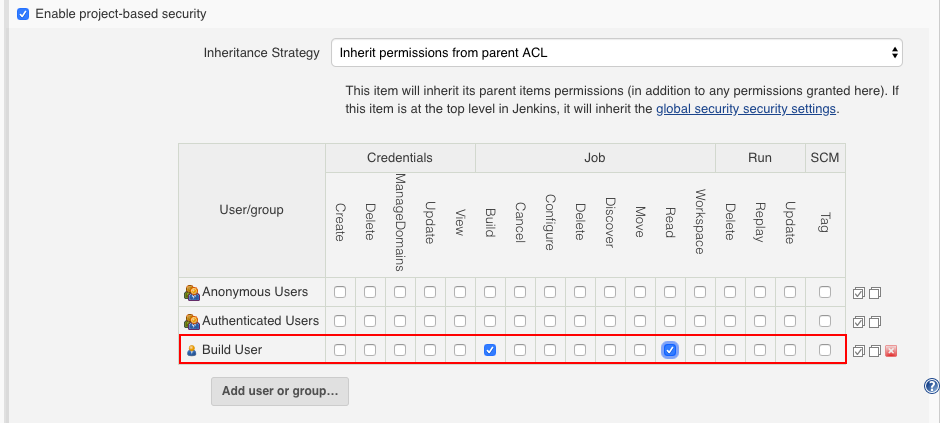The width and height of the screenshot is (945, 423).
Task: Uncheck Job Build for Build User
Action: [x=490, y=349]
